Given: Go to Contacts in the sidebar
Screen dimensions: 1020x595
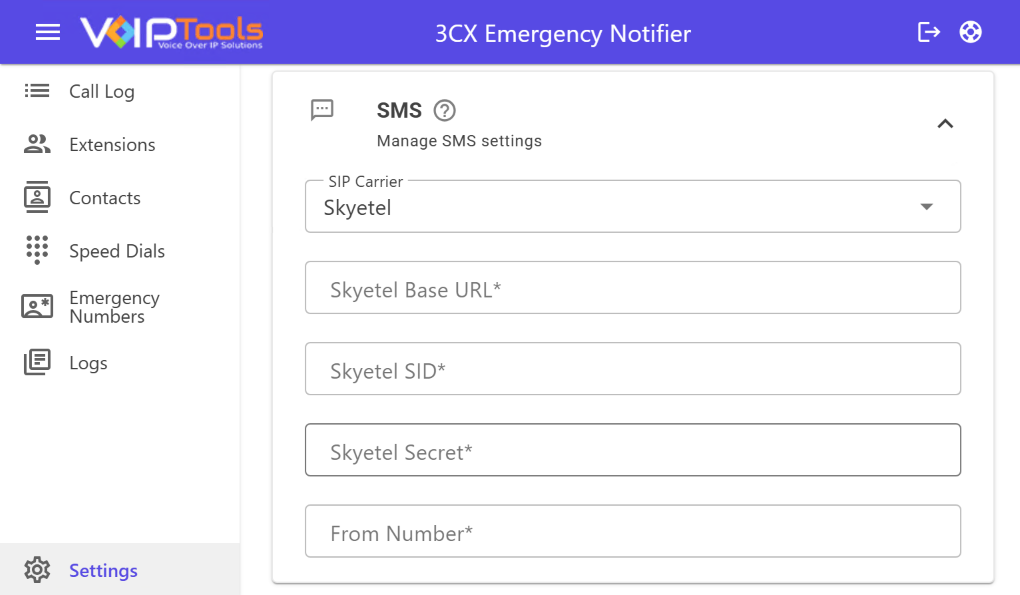Looking at the screenshot, I should 104,198.
